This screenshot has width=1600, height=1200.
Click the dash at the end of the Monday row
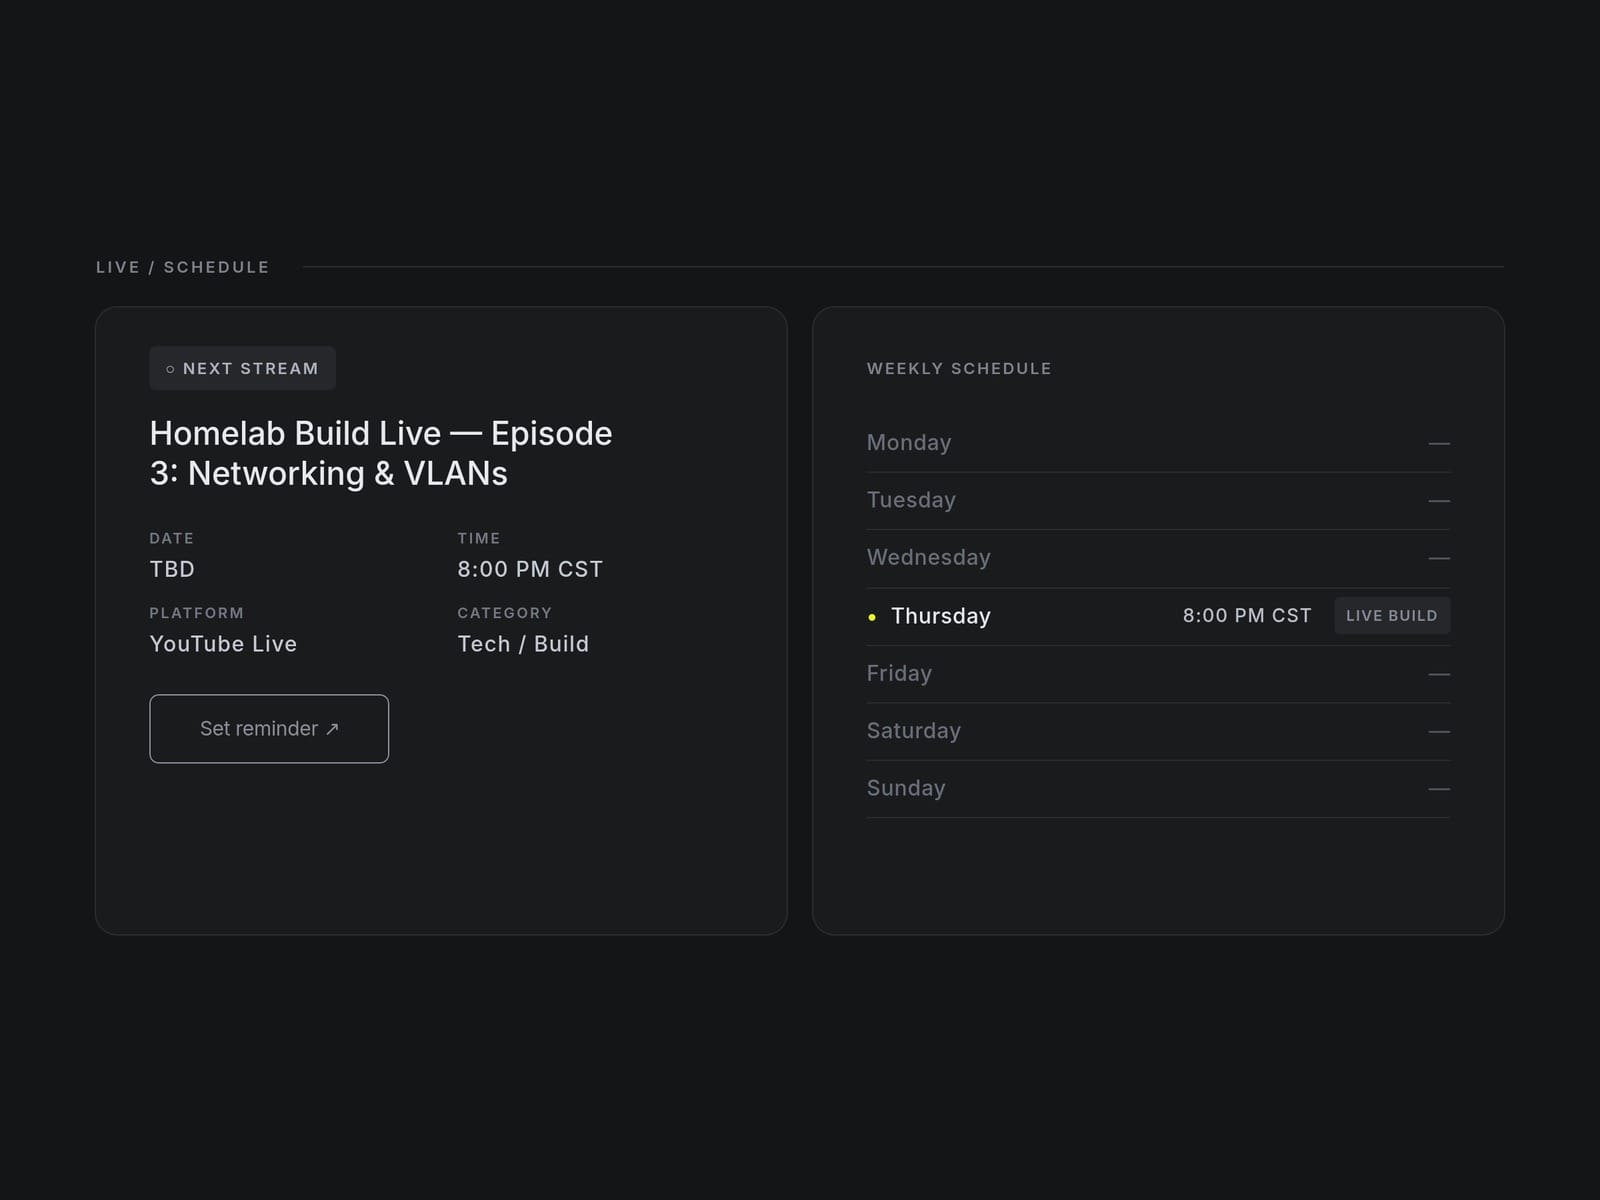click(x=1439, y=443)
